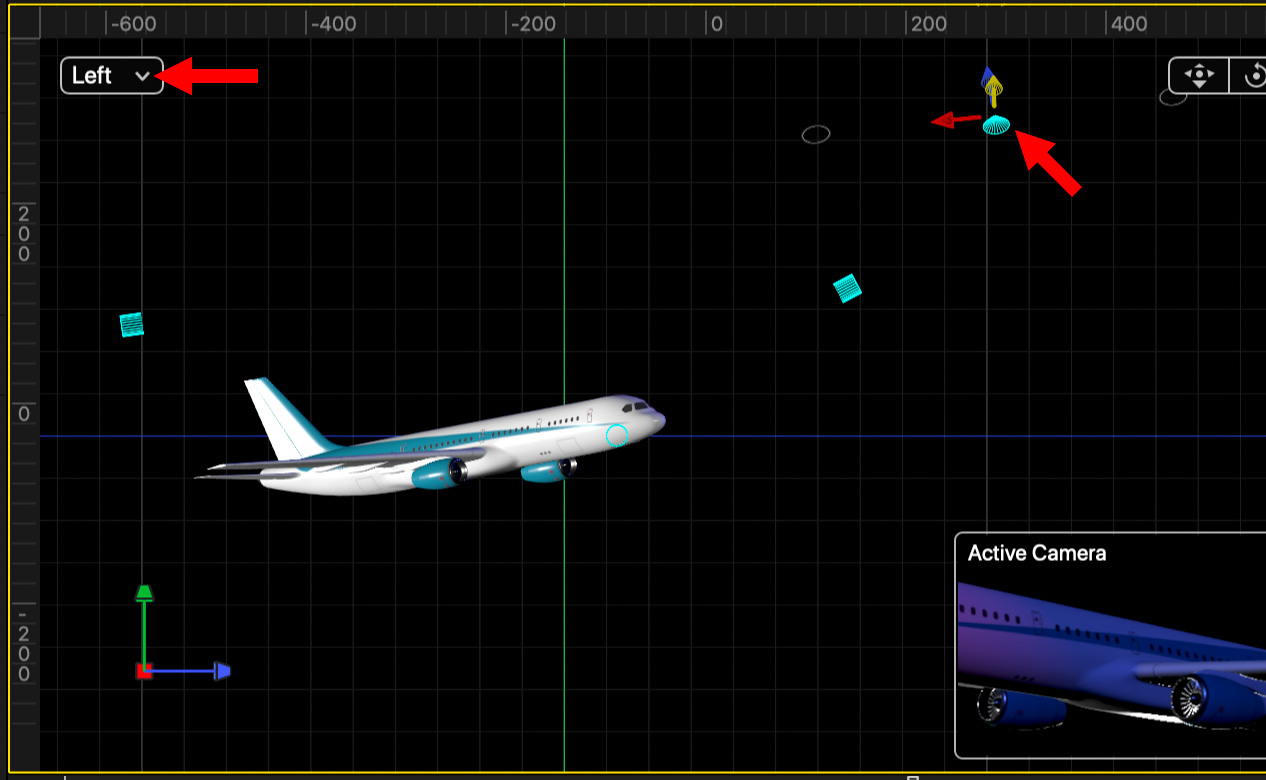This screenshot has width=1266, height=780.
Task: Click the green Y-axis arrow of compass
Action: pyautogui.click(x=144, y=595)
